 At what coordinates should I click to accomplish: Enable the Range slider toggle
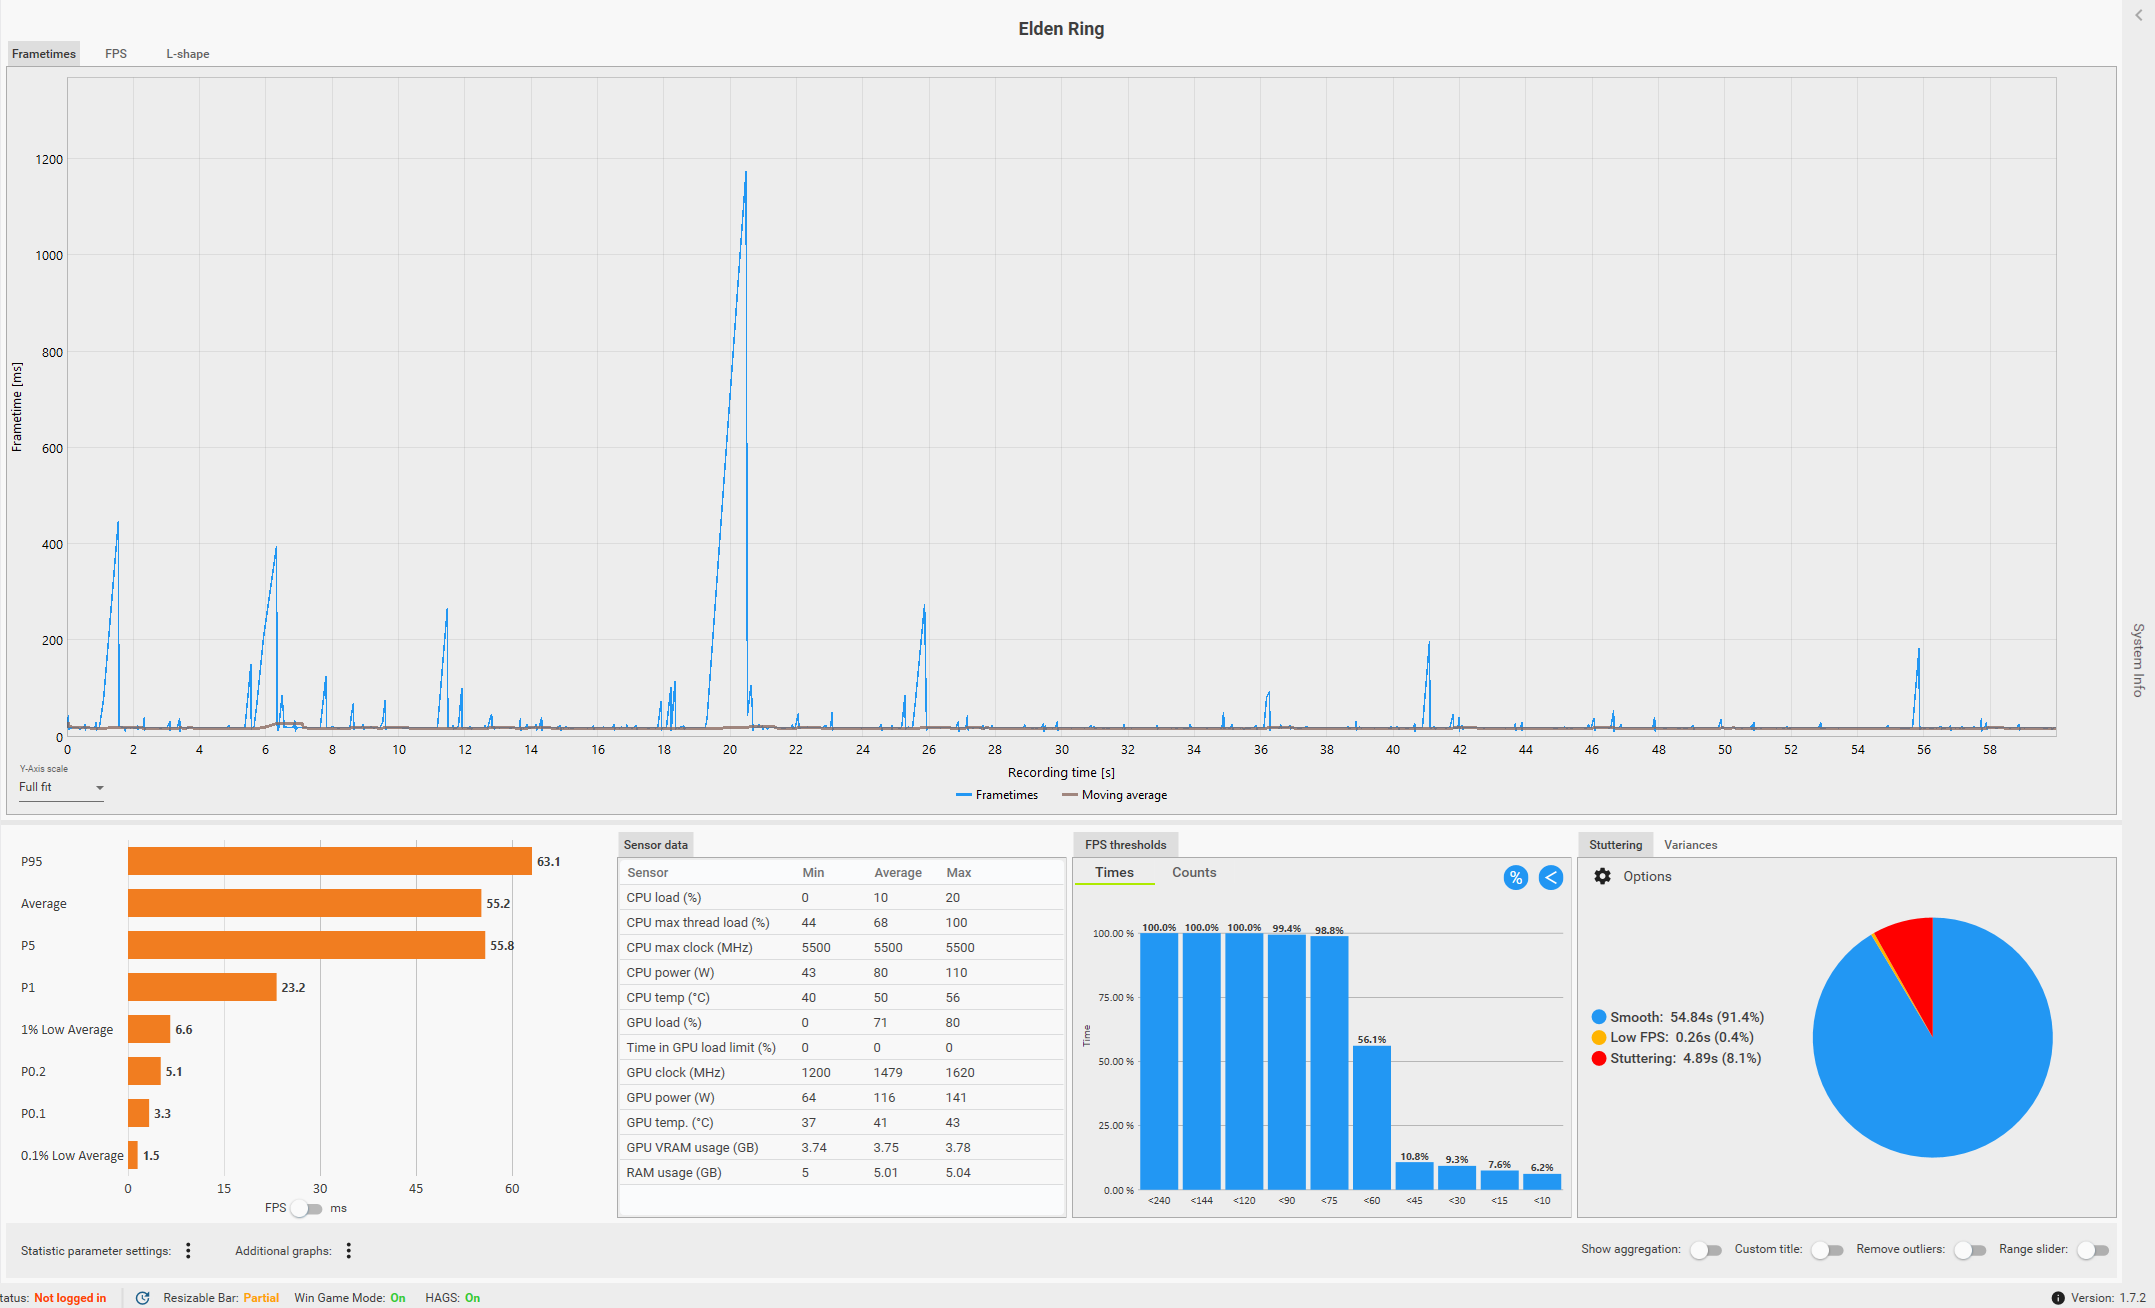2093,1250
